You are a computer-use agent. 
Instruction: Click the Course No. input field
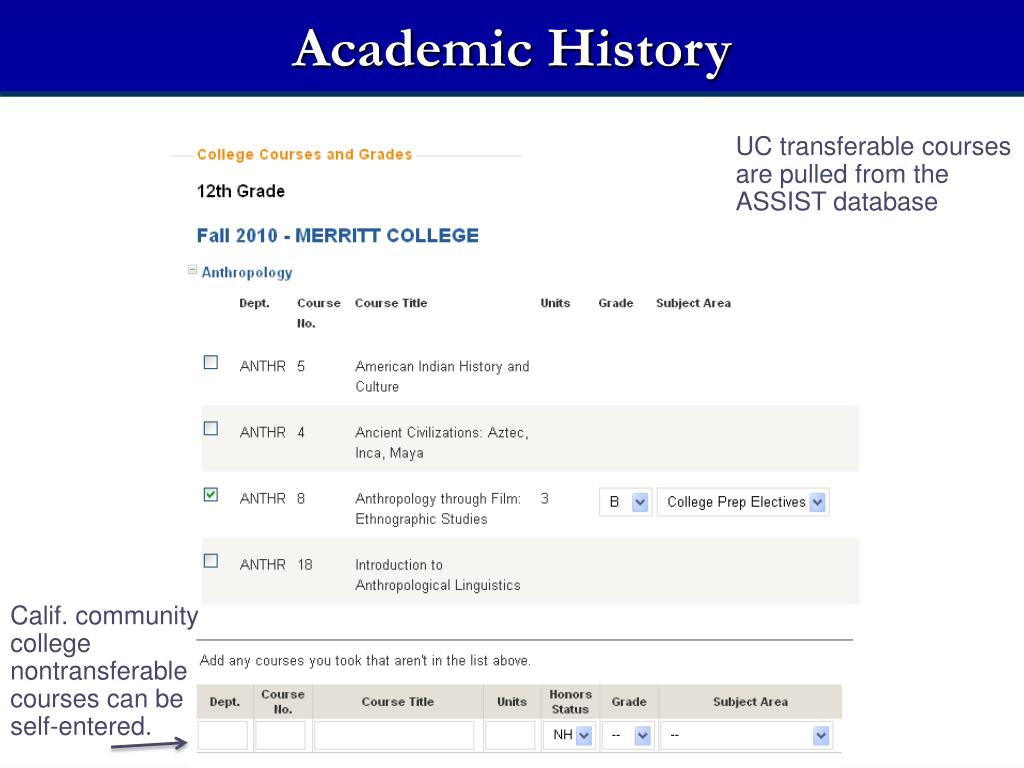pyautogui.click(x=280, y=735)
